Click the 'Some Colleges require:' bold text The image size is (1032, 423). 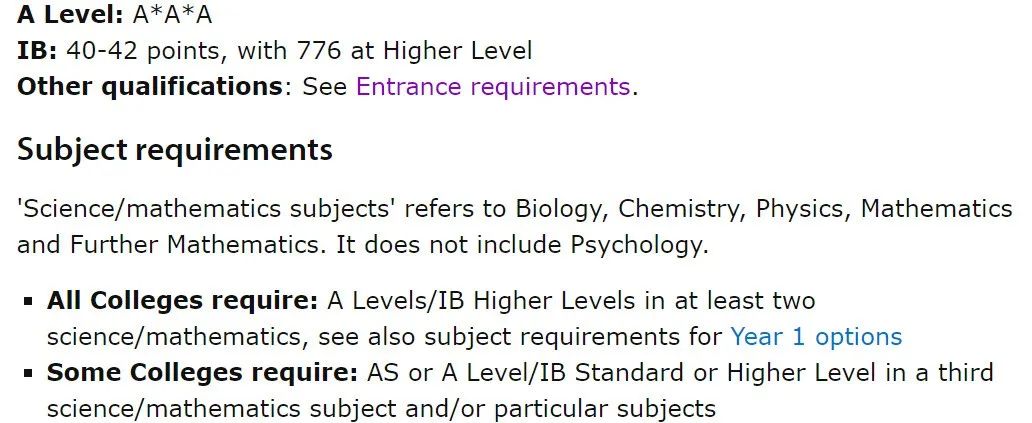pos(203,373)
